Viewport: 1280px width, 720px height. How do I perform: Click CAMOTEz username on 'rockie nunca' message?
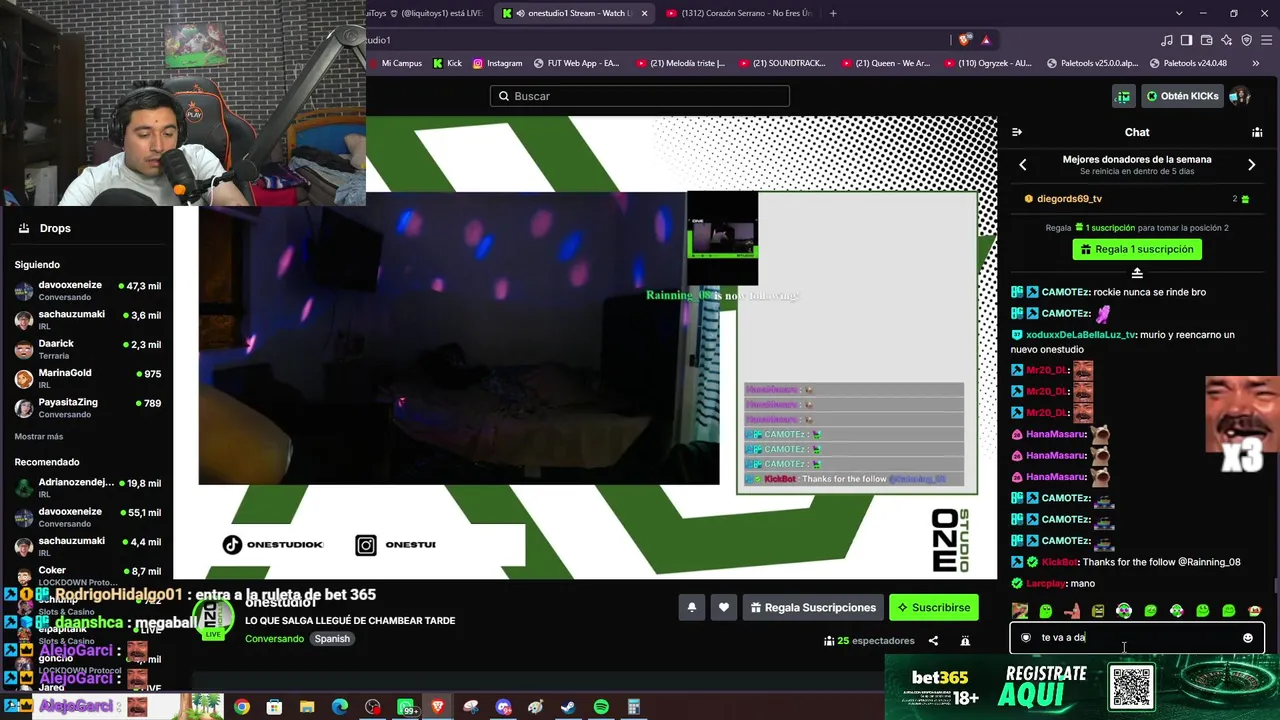[1065, 292]
